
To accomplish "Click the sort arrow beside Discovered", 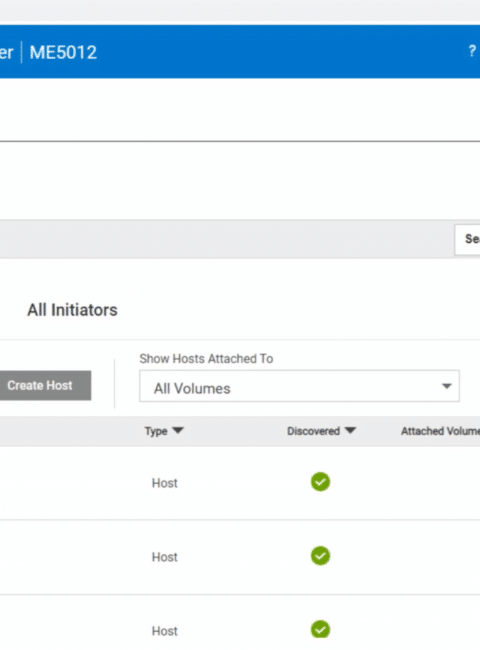I will [x=350, y=430].
